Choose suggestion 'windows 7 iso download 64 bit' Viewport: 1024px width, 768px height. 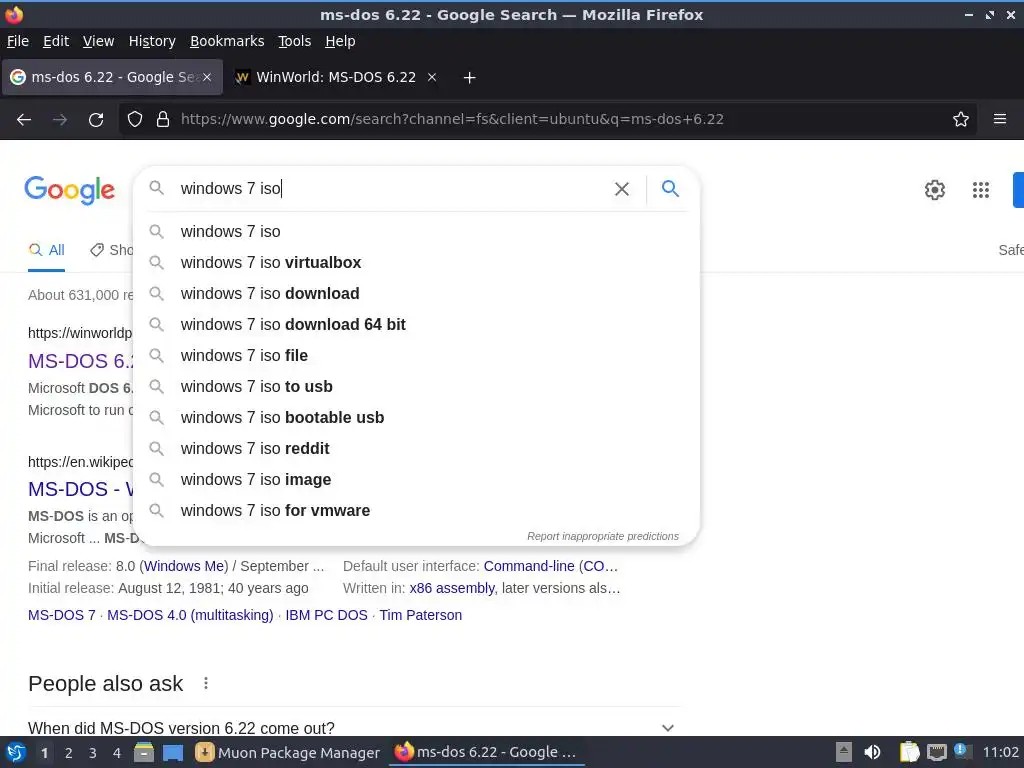[x=417, y=325]
